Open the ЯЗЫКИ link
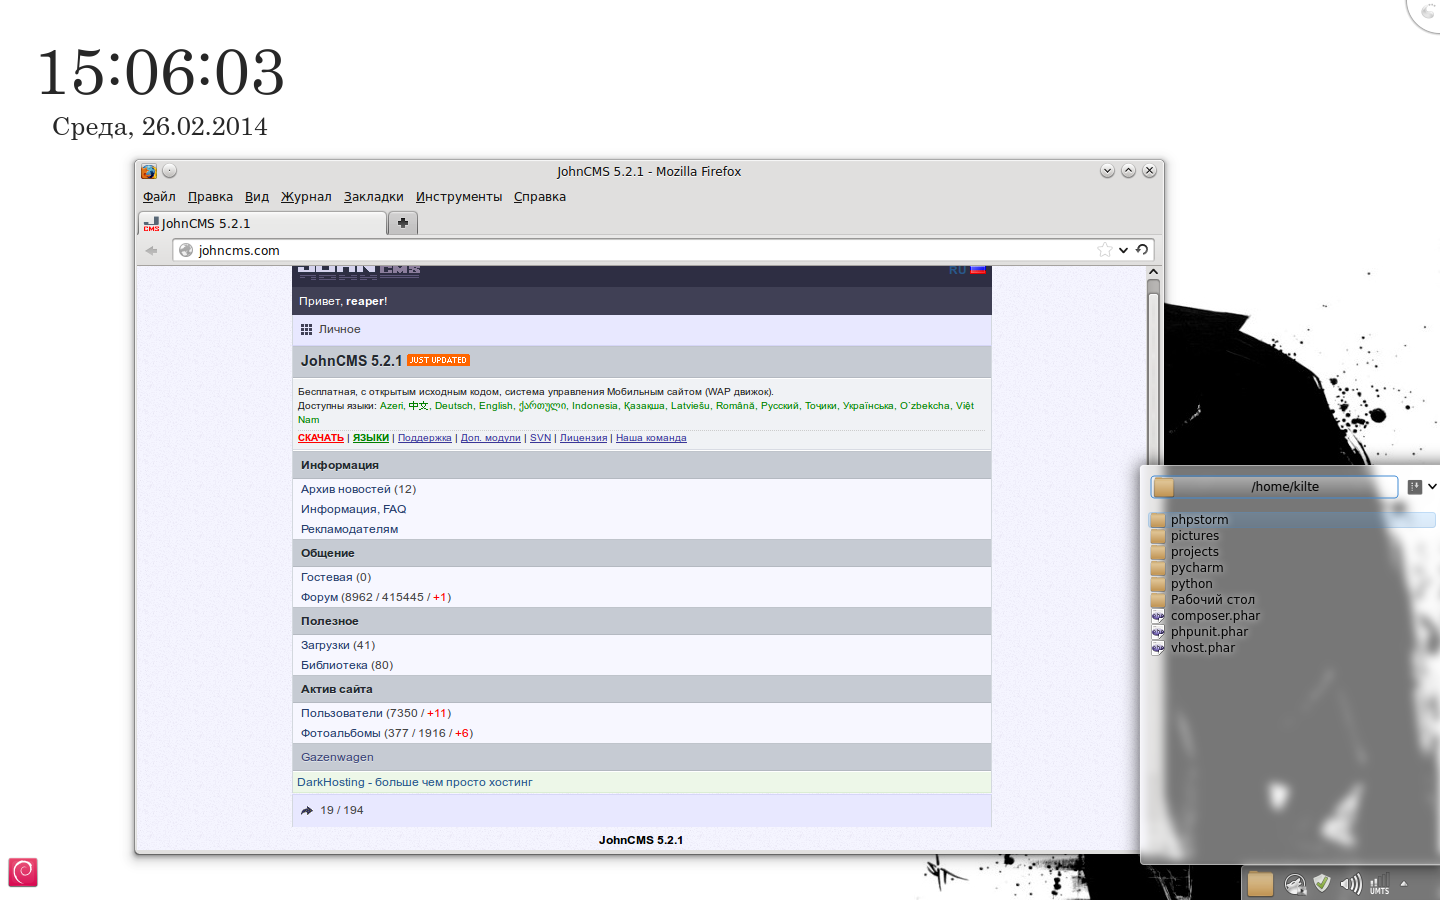1440x900 pixels. (371, 438)
